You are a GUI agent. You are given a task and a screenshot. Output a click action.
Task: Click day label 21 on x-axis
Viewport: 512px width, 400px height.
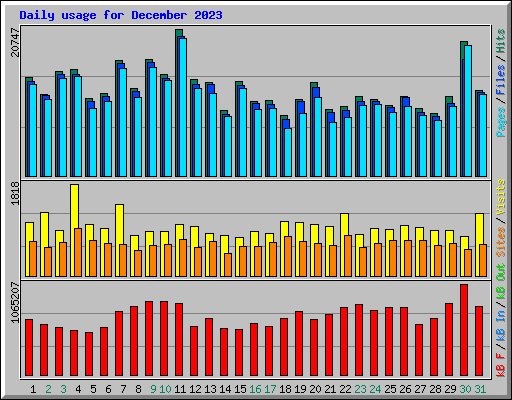(330, 389)
